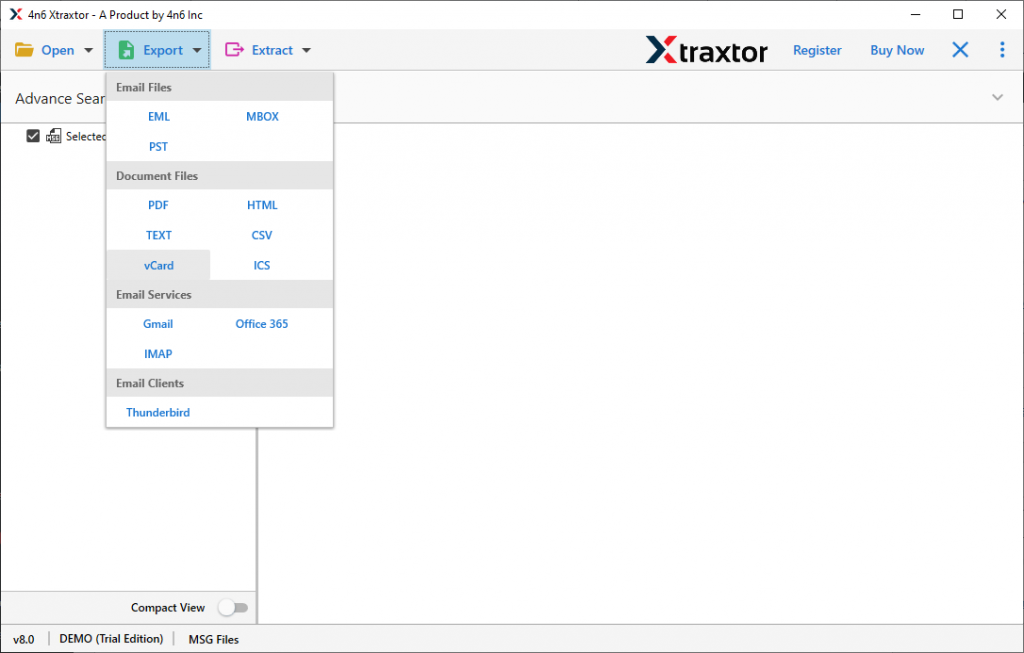Click the app icon in the title bar
1024x653 pixels.
14,14
